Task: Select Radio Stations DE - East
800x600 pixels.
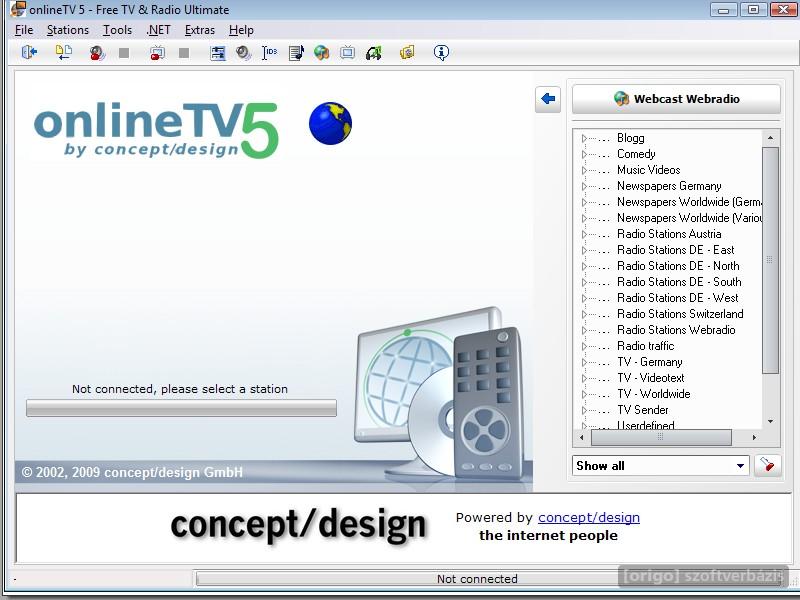Action: (676, 250)
